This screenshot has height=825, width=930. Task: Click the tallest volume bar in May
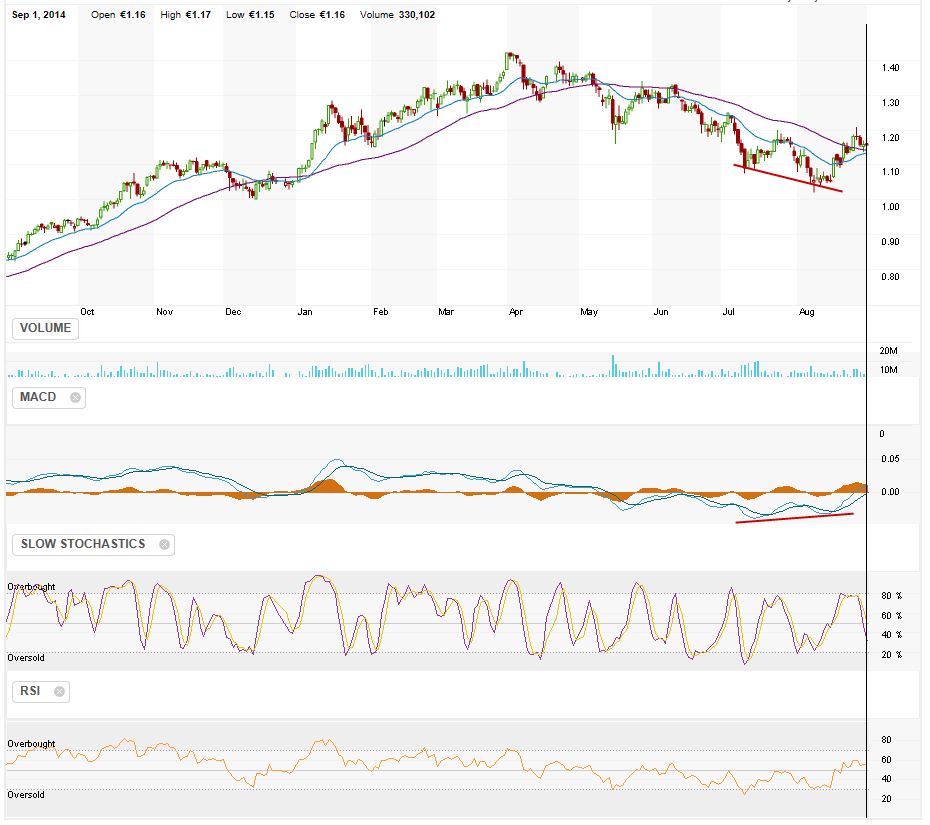(x=613, y=366)
